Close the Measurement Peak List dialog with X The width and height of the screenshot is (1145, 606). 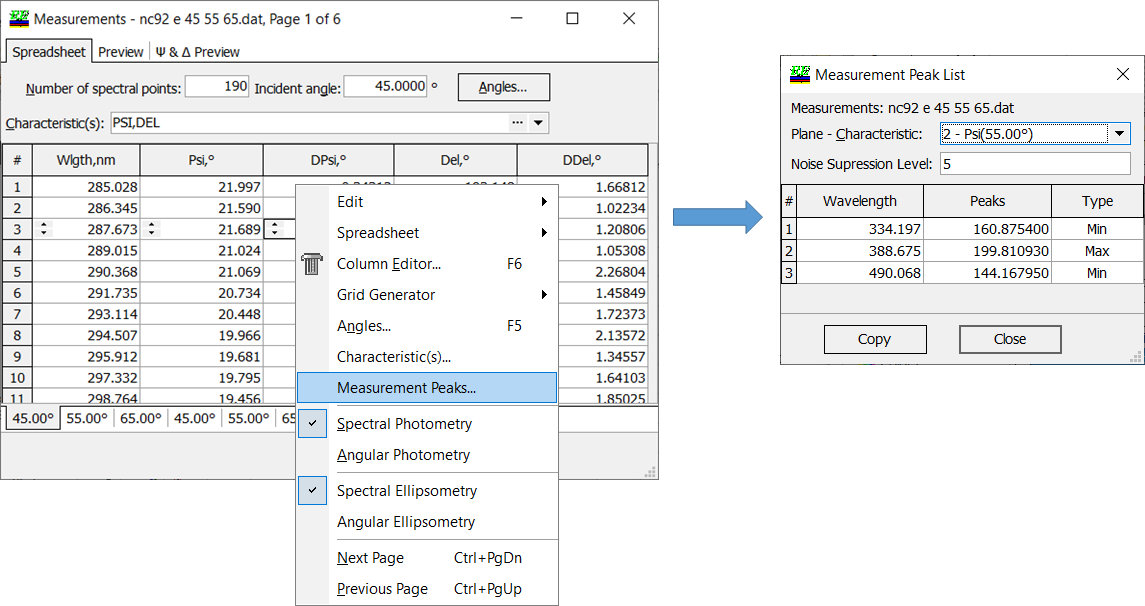click(1122, 74)
